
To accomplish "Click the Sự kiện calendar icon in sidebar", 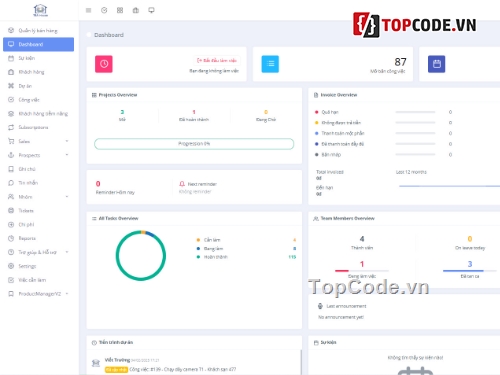I will [11, 58].
